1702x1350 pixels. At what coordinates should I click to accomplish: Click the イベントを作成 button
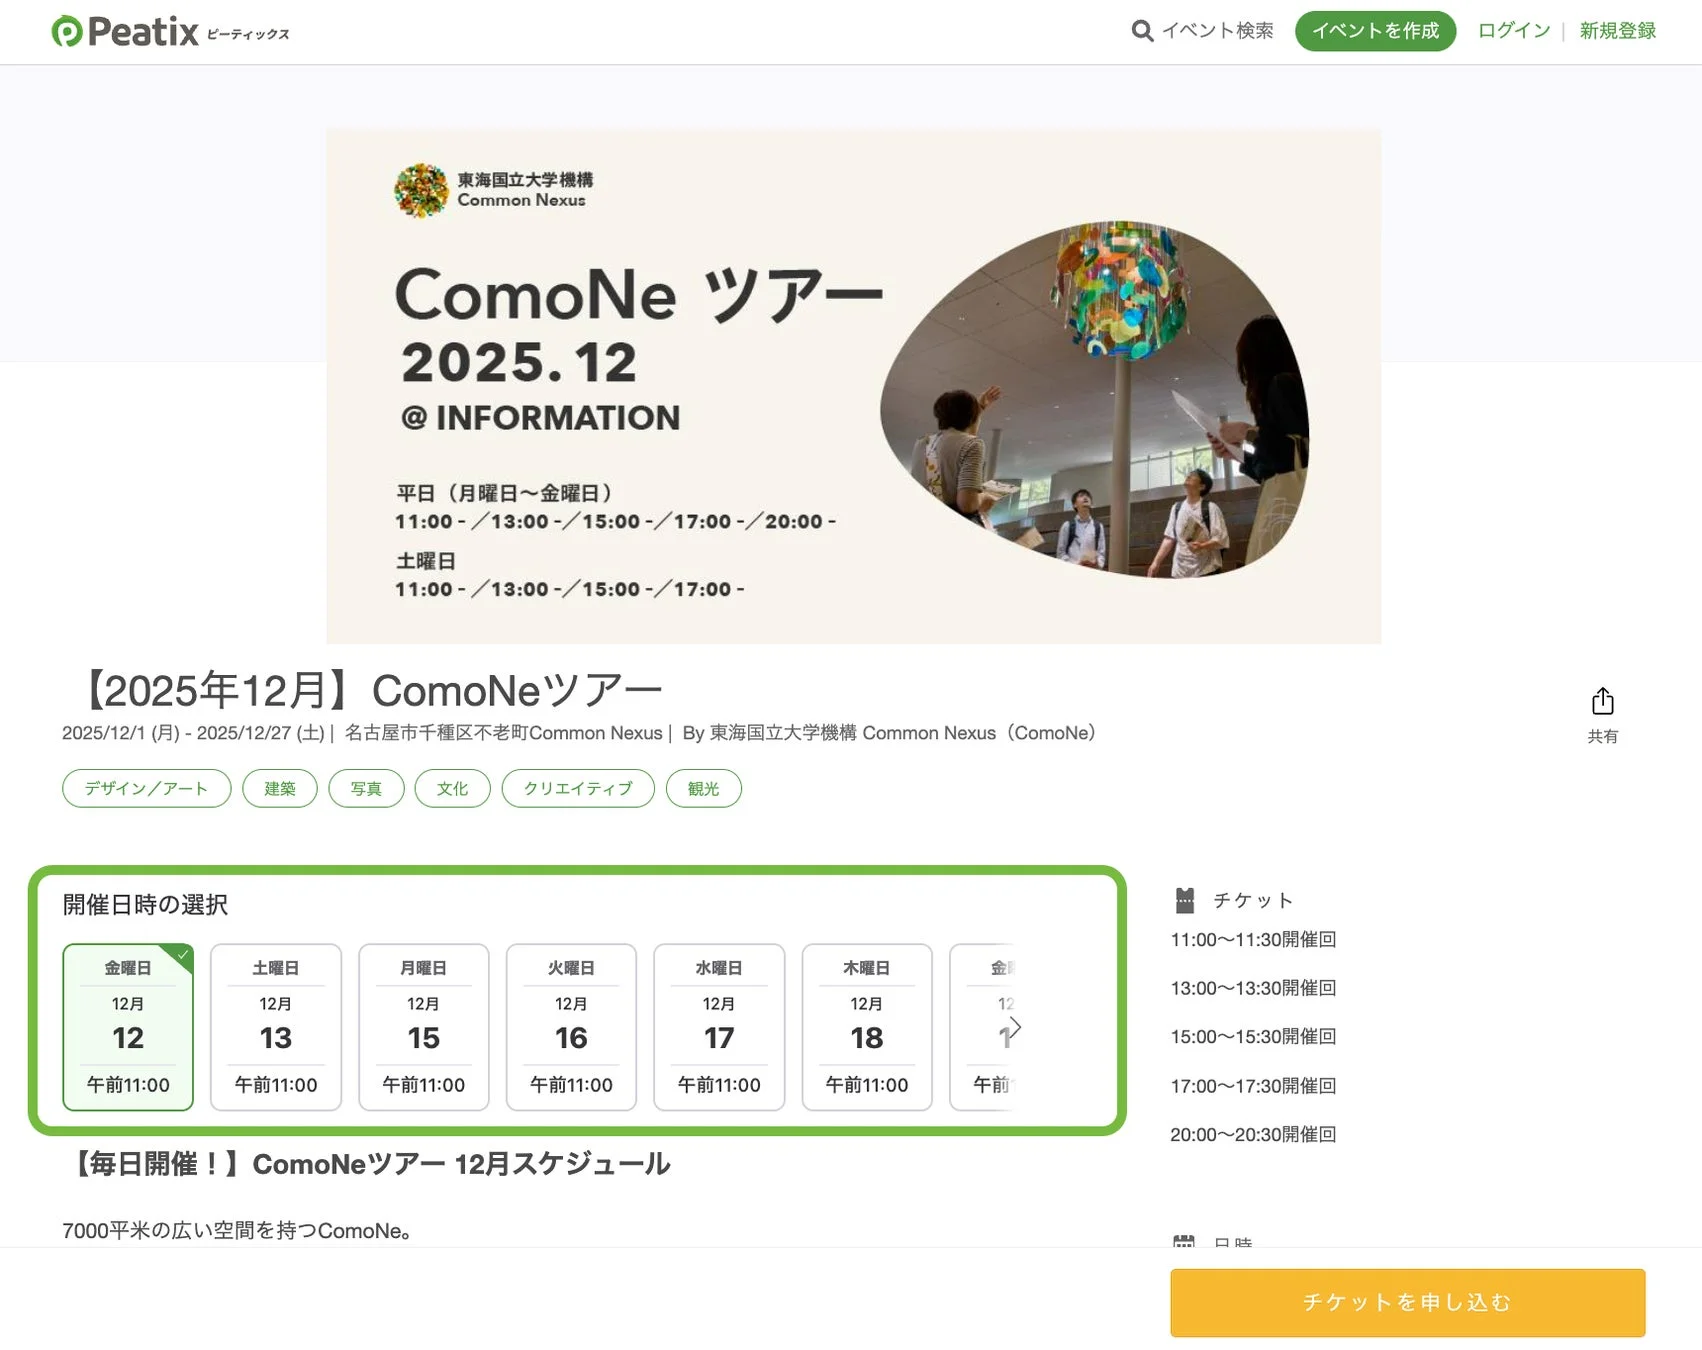(1375, 31)
